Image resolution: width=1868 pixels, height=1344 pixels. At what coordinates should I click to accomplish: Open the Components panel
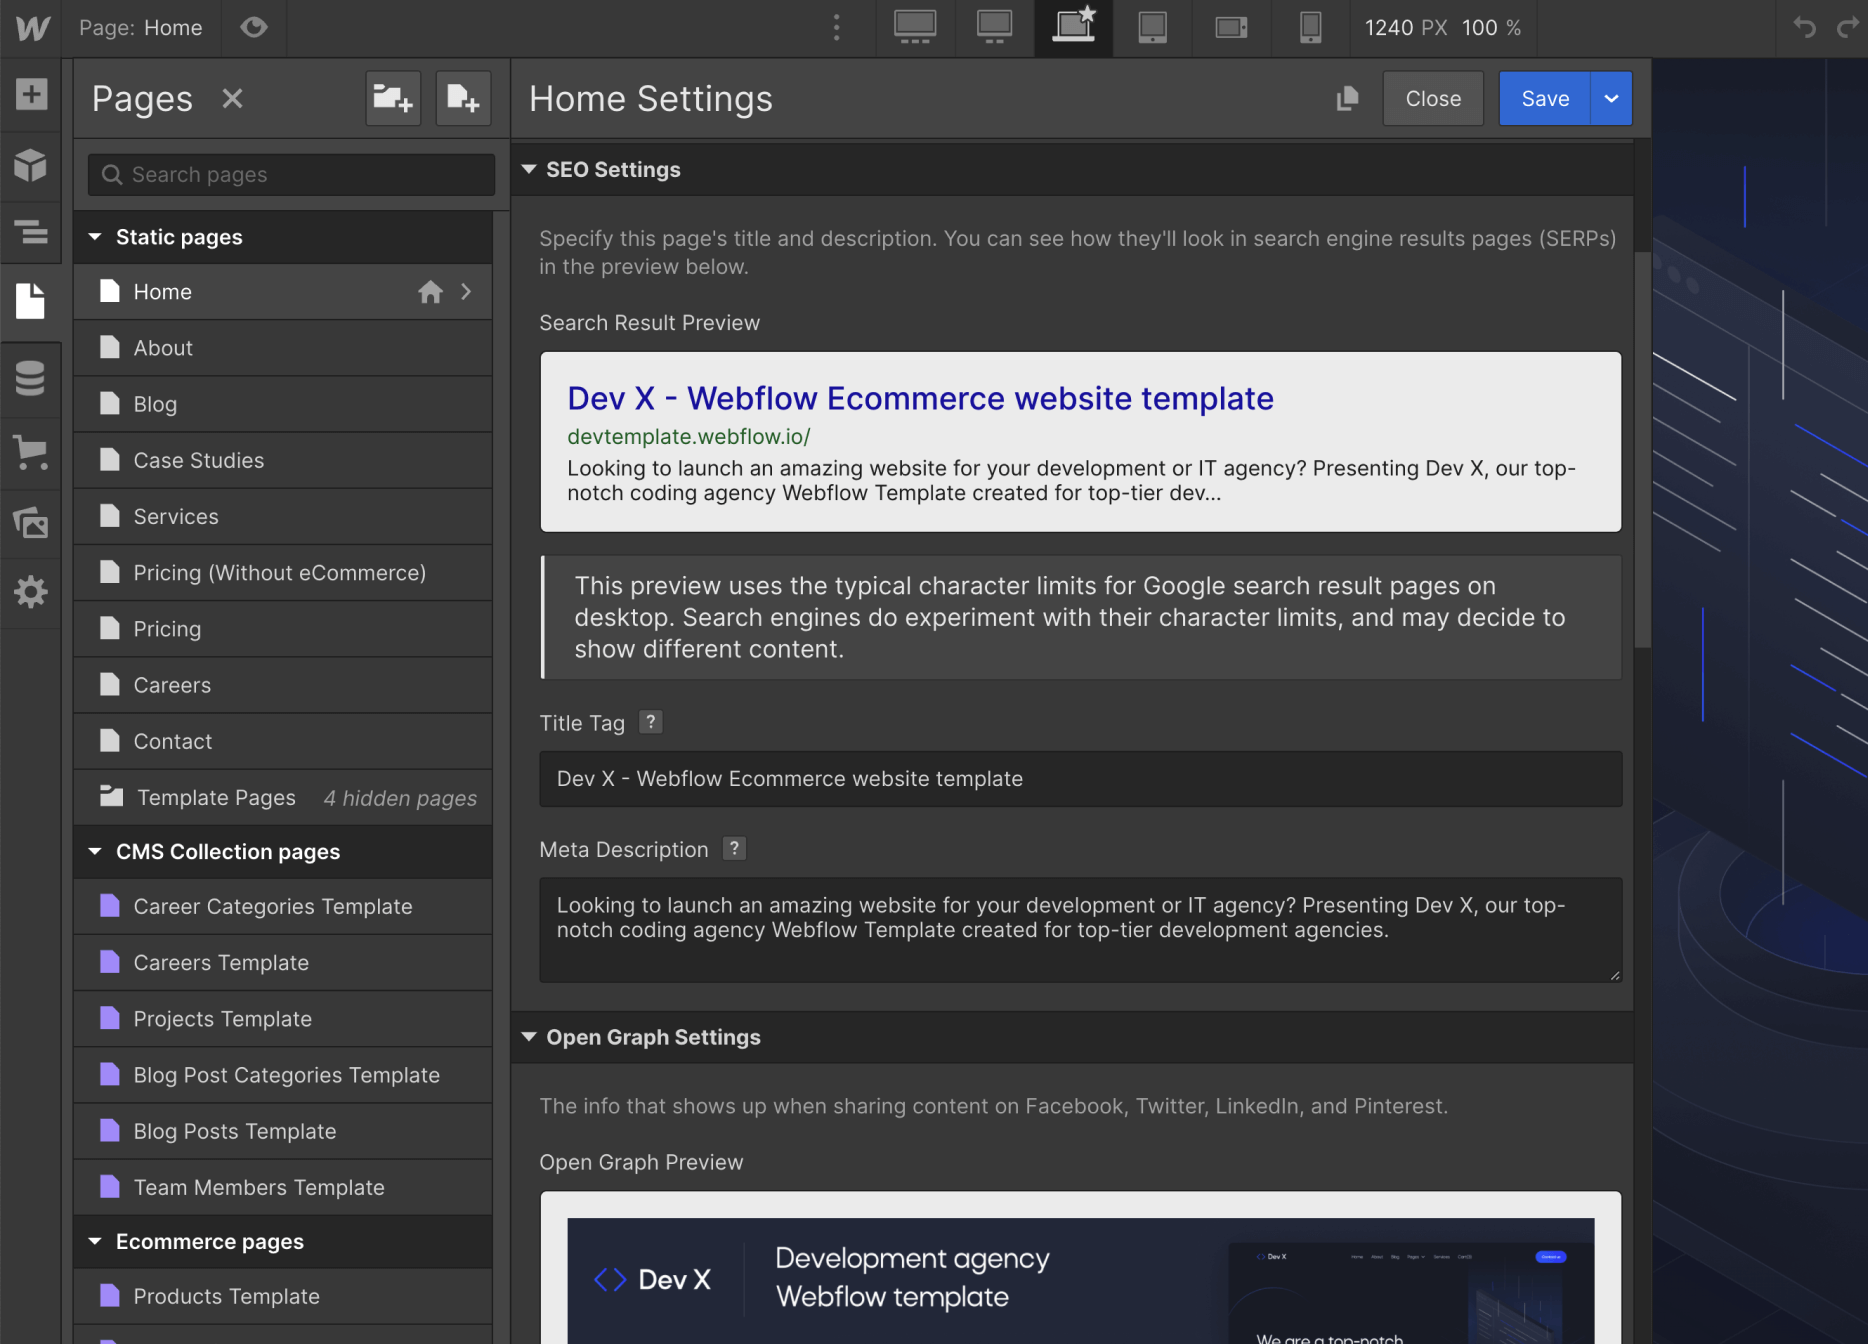(31, 165)
